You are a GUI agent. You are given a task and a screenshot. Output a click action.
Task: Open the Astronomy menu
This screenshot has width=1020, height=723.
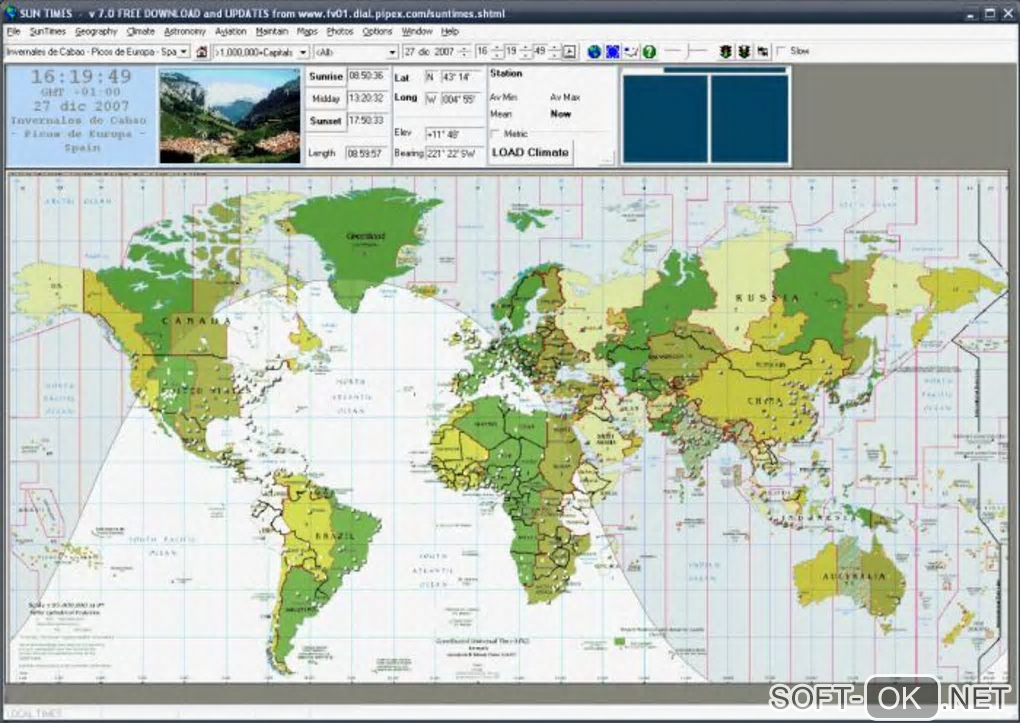click(x=184, y=31)
